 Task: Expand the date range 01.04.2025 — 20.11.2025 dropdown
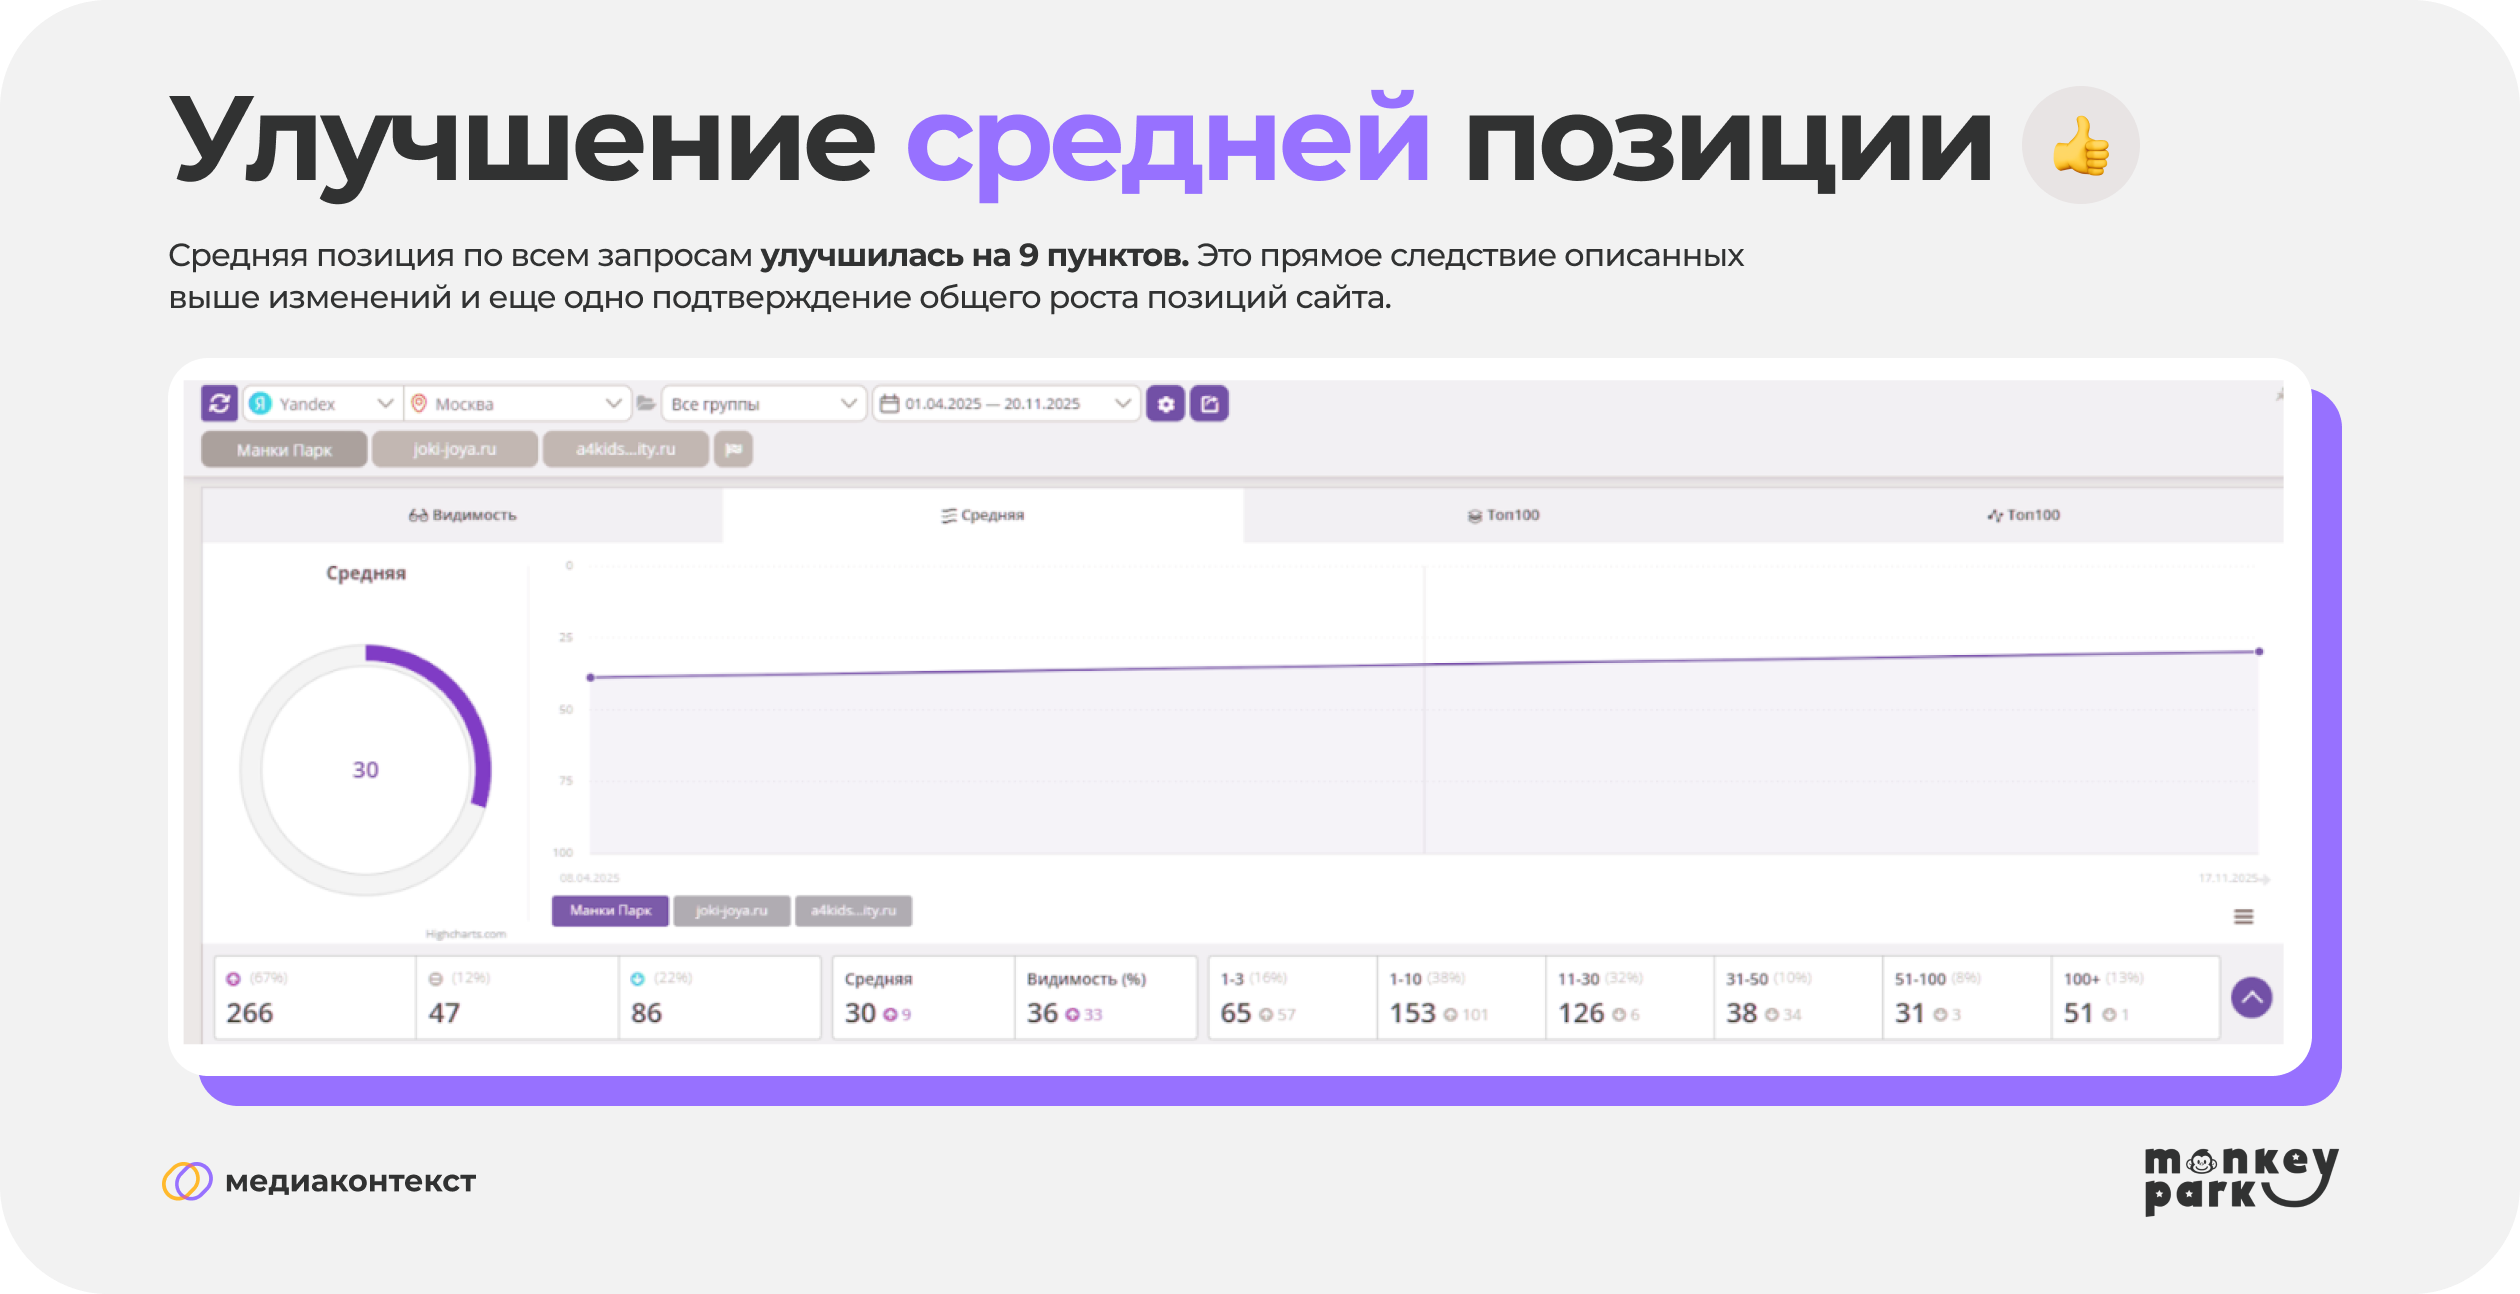tap(1122, 404)
